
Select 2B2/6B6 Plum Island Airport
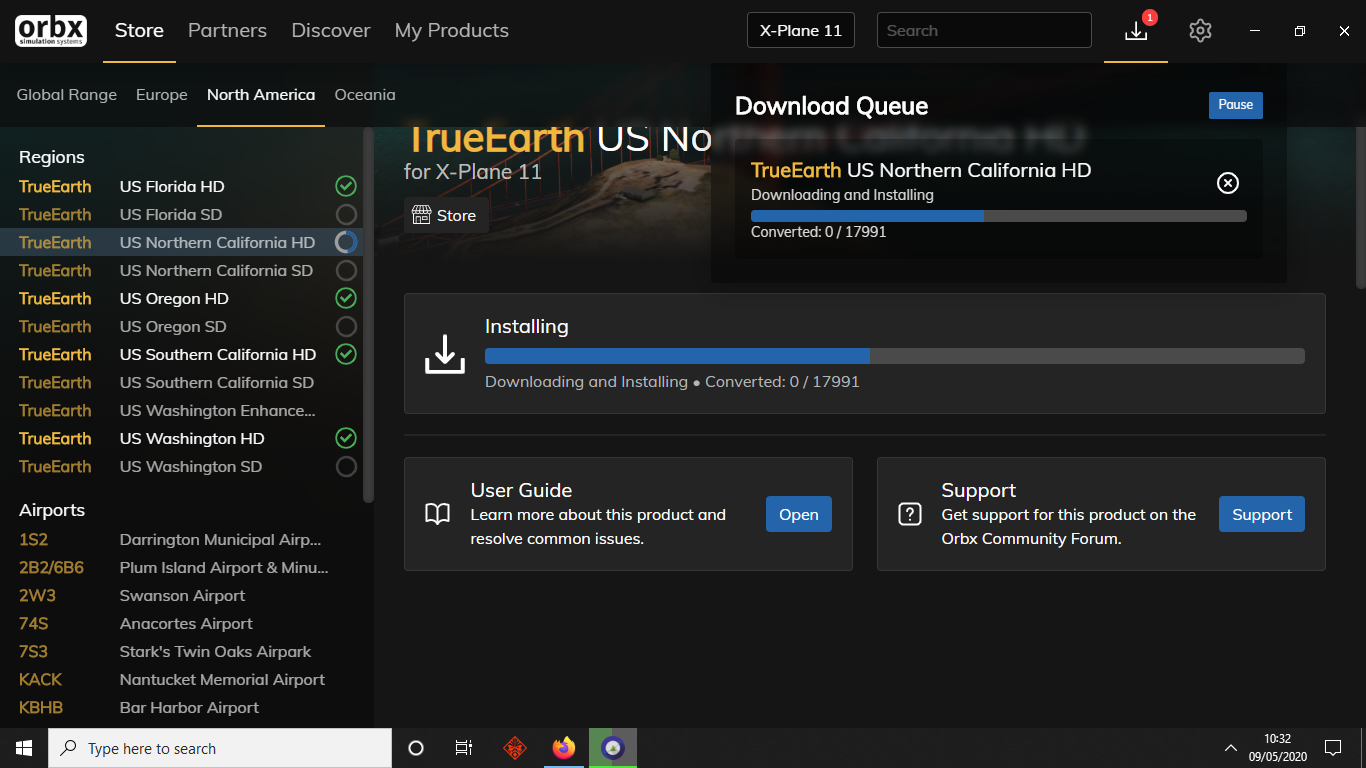point(180,567)
